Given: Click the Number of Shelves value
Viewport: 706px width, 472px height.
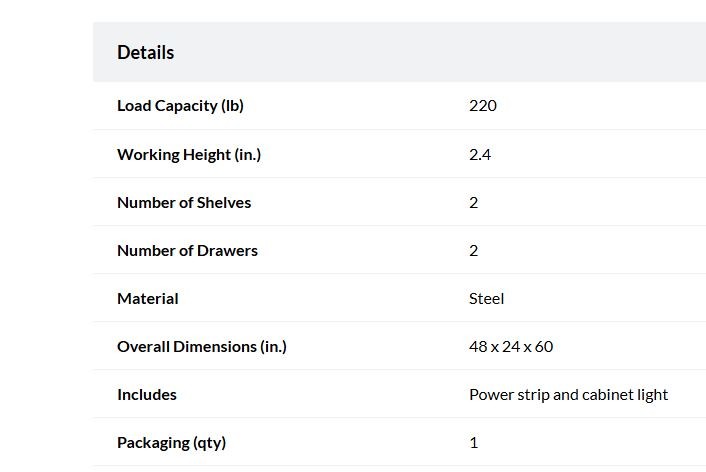Looking at the screenshot, I should pyautogui.click(x=474, y=203).
